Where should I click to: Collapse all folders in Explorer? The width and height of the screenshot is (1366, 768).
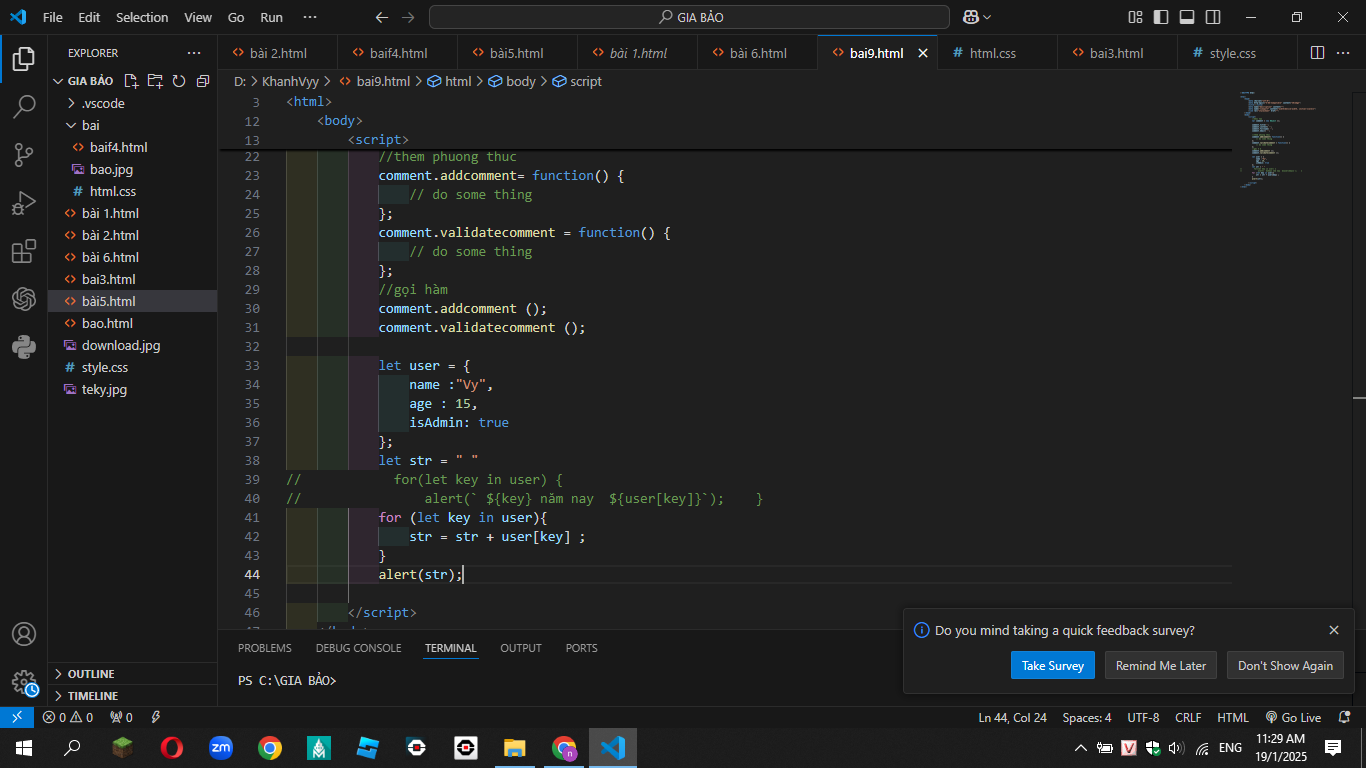click(203, 81)
